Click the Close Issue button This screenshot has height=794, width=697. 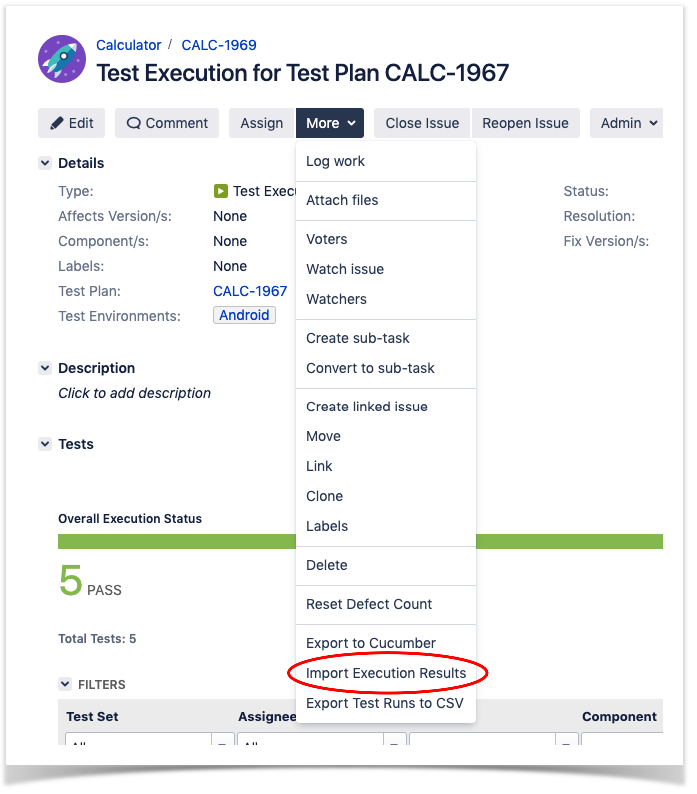coord(422,123)
